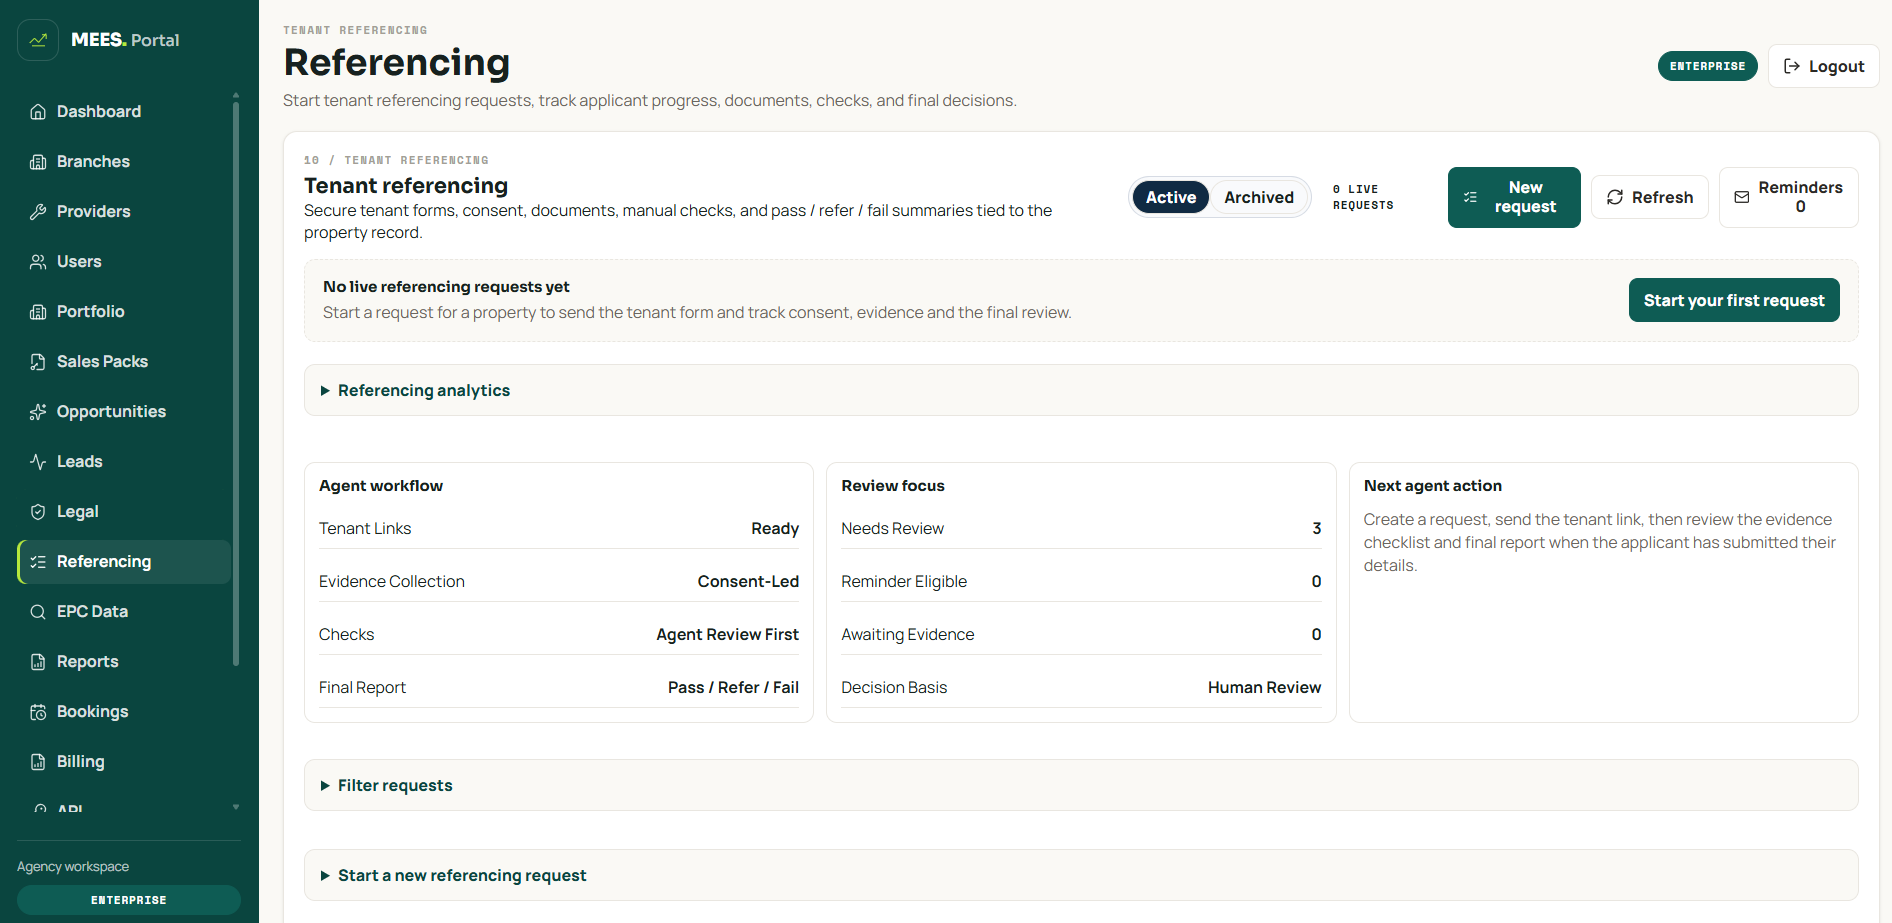The image size is (1892, 923).
Task: Click the Bookings calendar icon
Action: click(38, 712)
